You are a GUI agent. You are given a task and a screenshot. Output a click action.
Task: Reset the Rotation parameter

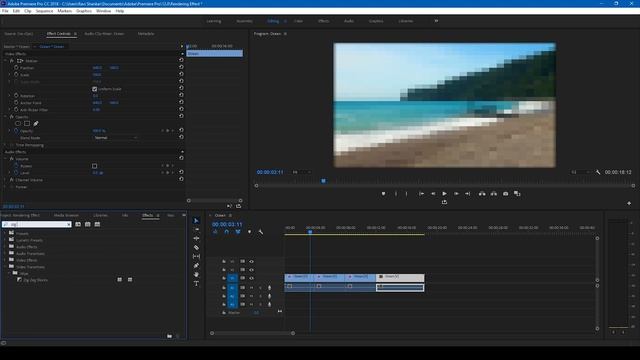(x=181, y=96)
